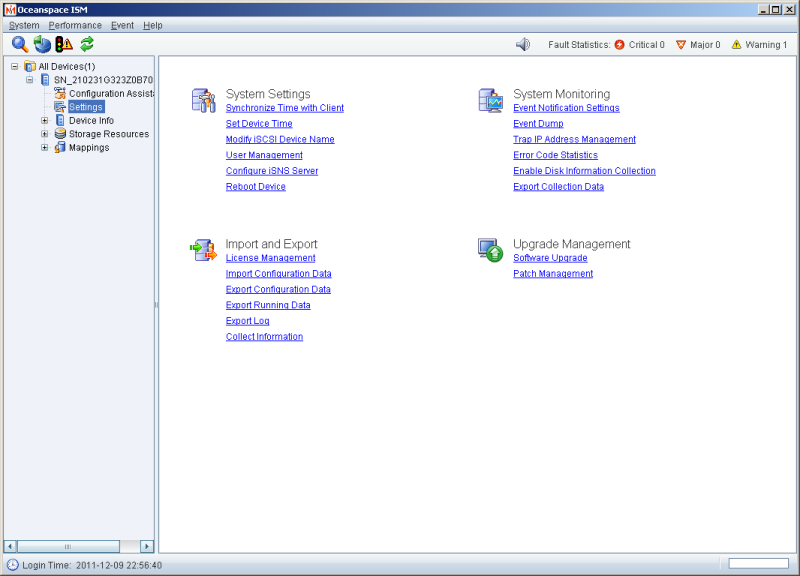Collapse the All Devices tree node
This screenshot has width=800, height=576.
tap(15, 66)
